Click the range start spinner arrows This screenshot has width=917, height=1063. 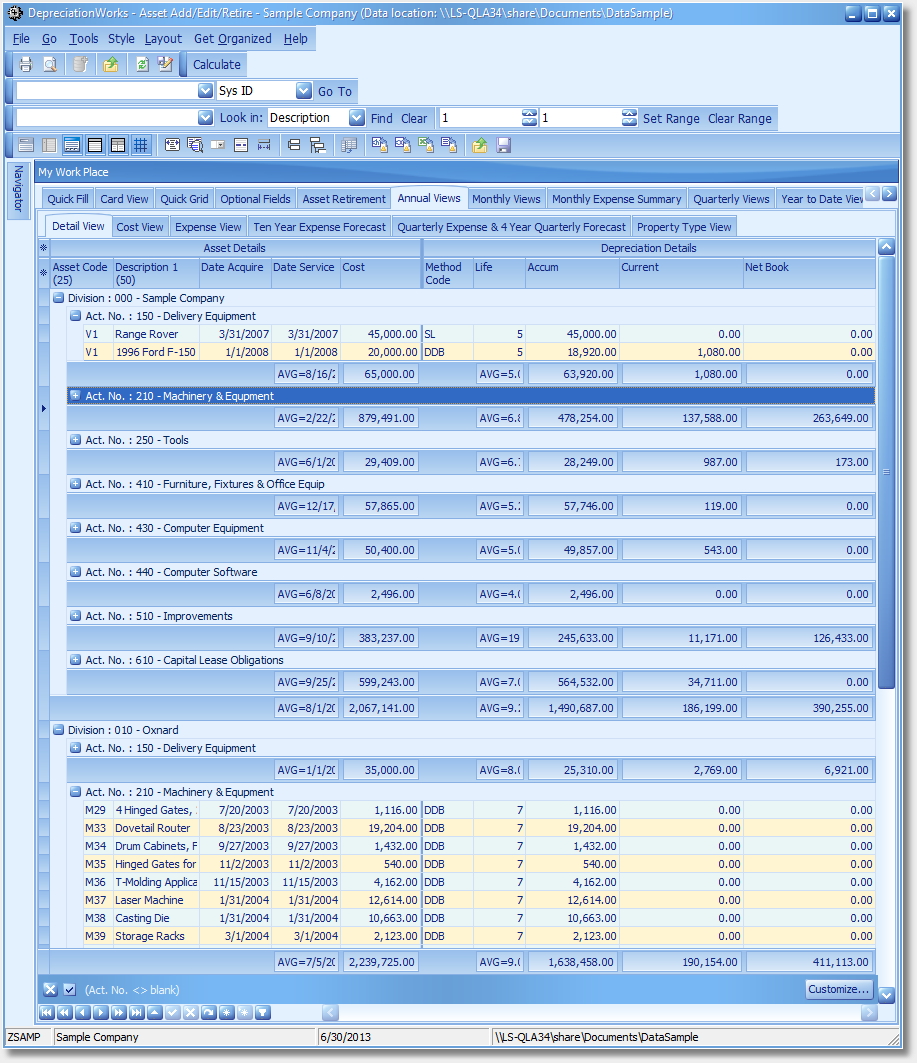click(x=529, y=118)
